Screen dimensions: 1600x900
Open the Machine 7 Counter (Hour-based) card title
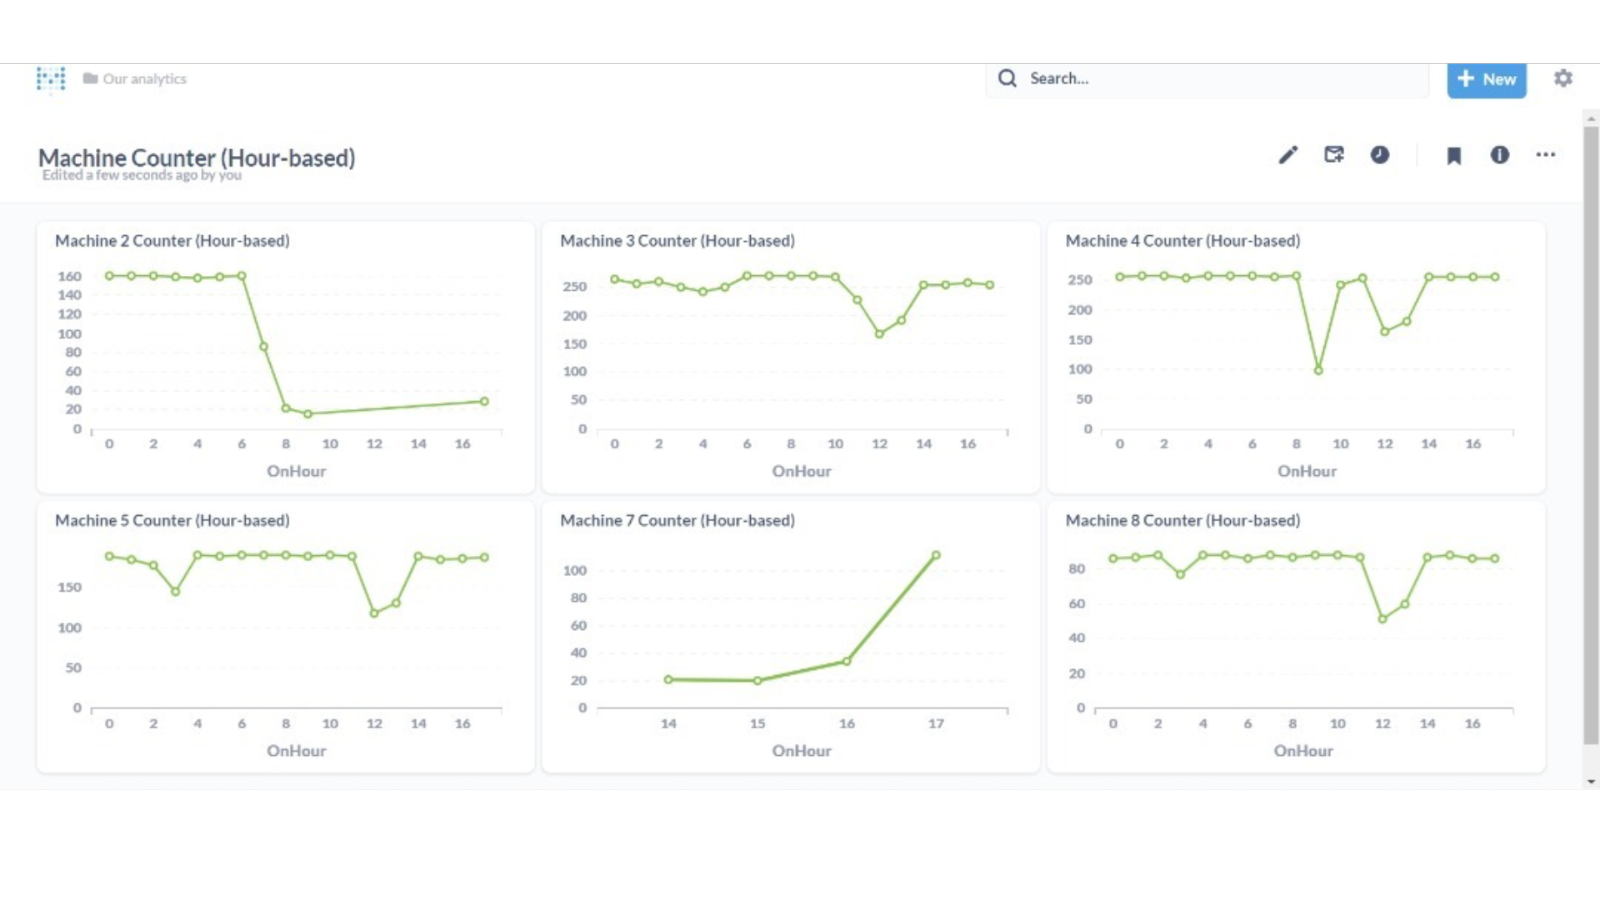(677, 521)
